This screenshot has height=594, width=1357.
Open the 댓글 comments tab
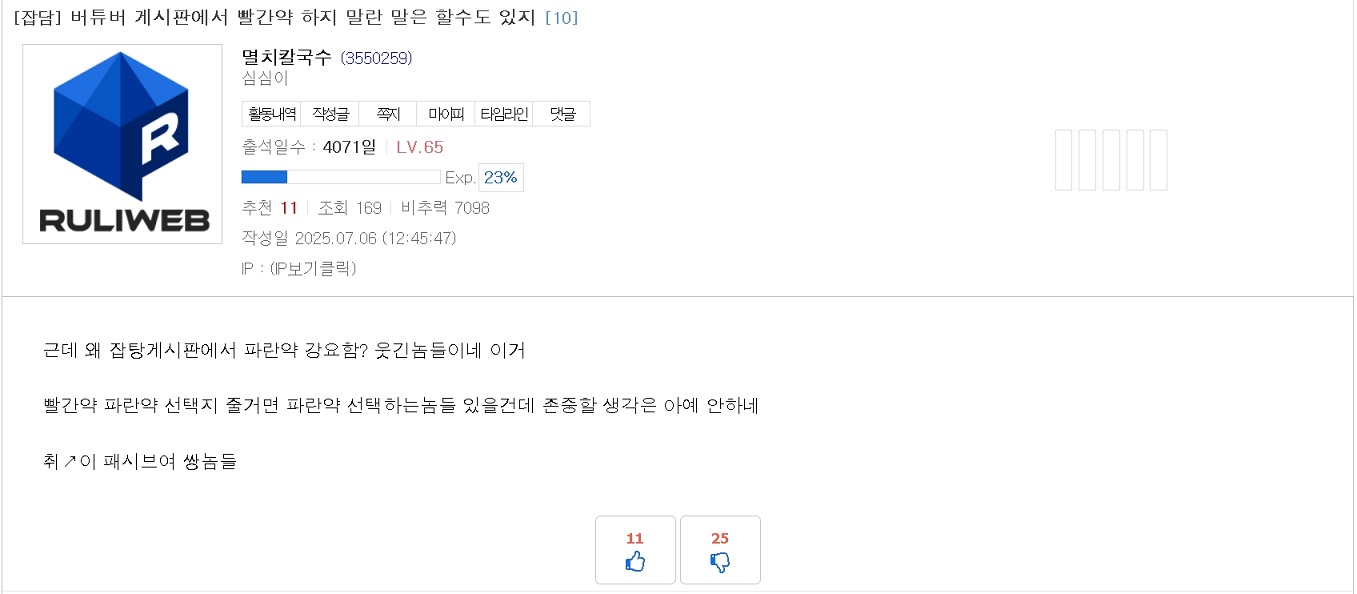pyautogui.click(x=561, y=114)
